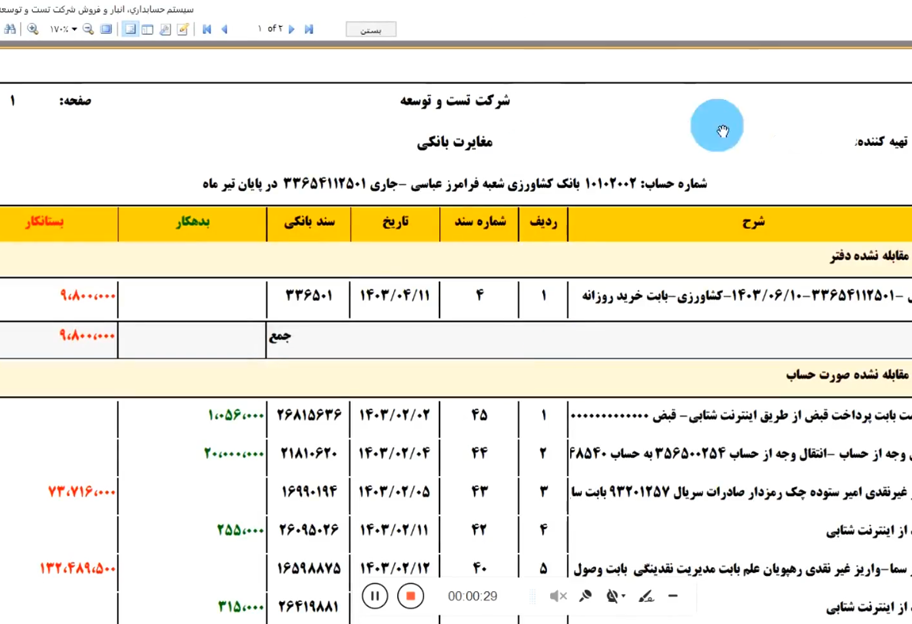Go to the first page
Image resolution: width=912 pixels, height=624 pixels.
coord(206,29)
